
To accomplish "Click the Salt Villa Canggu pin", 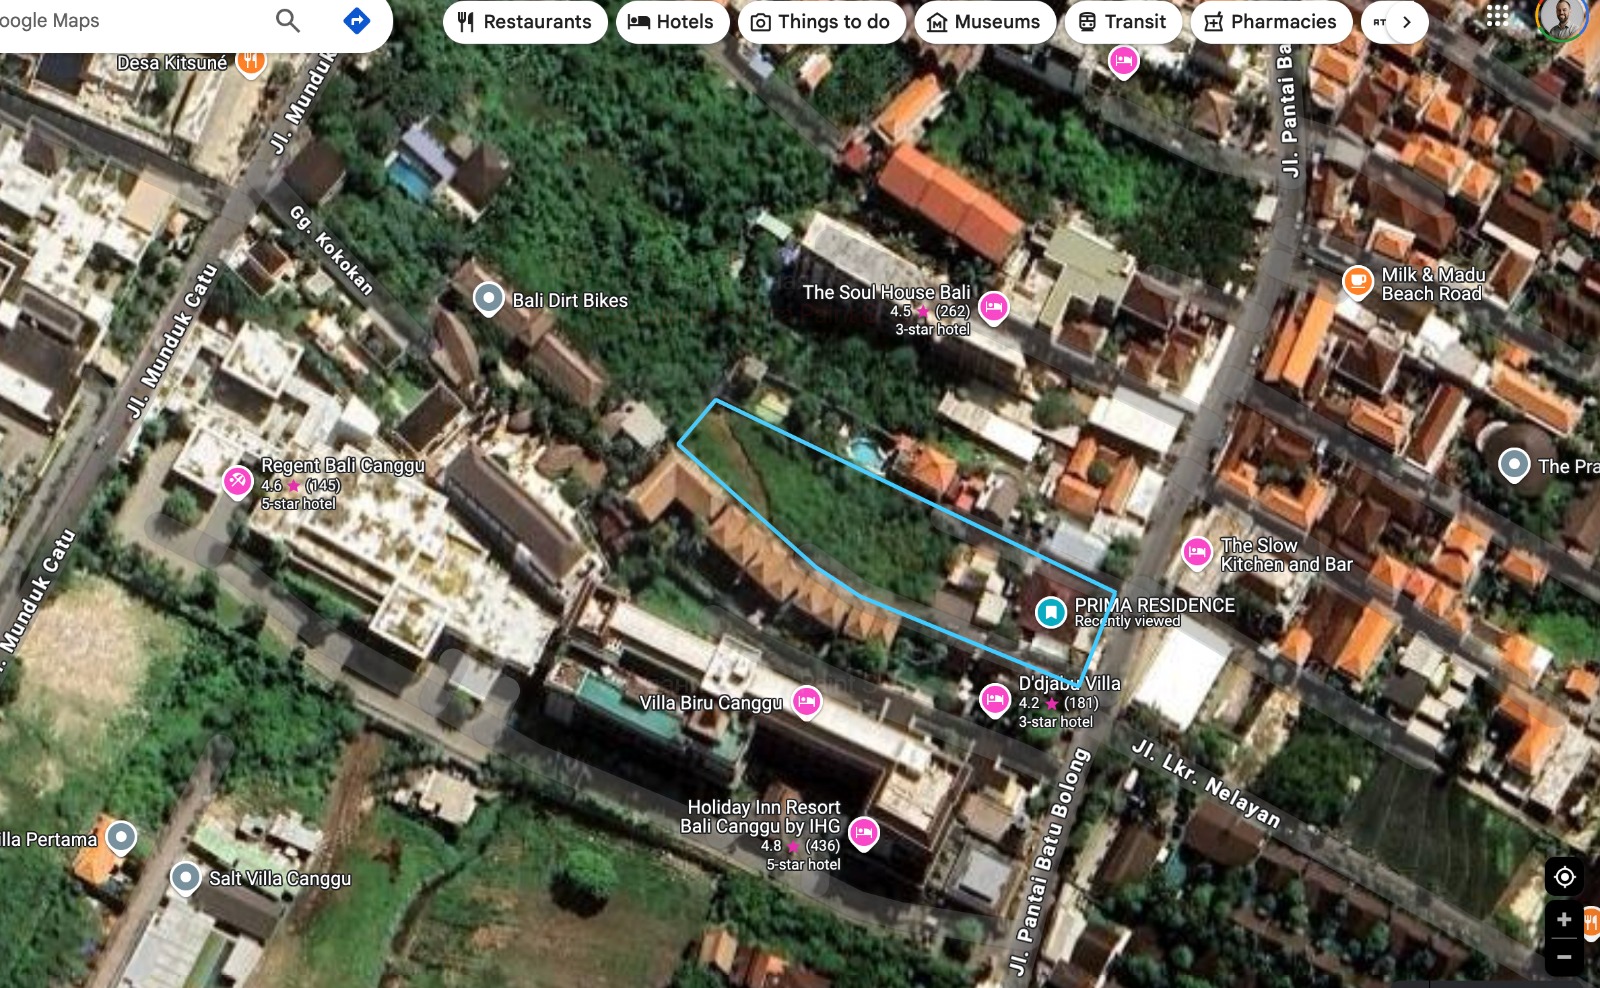I will pyautogui.click(x=185, y=878).
